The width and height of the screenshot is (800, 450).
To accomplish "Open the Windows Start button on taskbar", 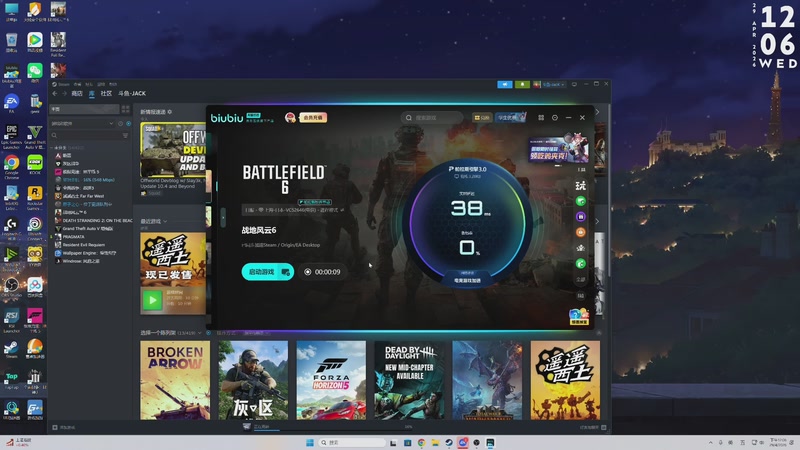I will pyautogui.click(x=310, y=442).
